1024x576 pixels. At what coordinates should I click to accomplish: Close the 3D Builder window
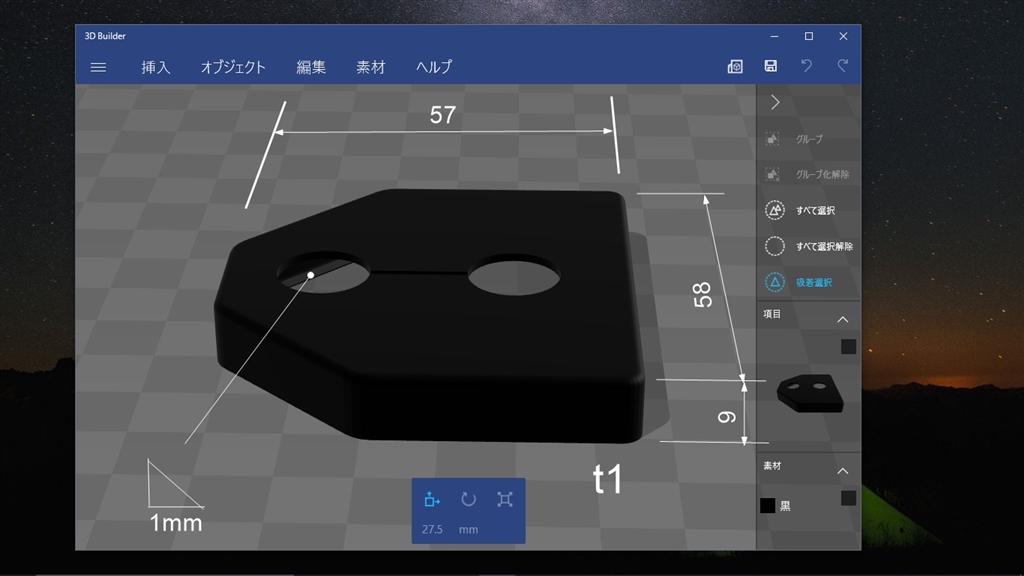[x=843, y=37]
